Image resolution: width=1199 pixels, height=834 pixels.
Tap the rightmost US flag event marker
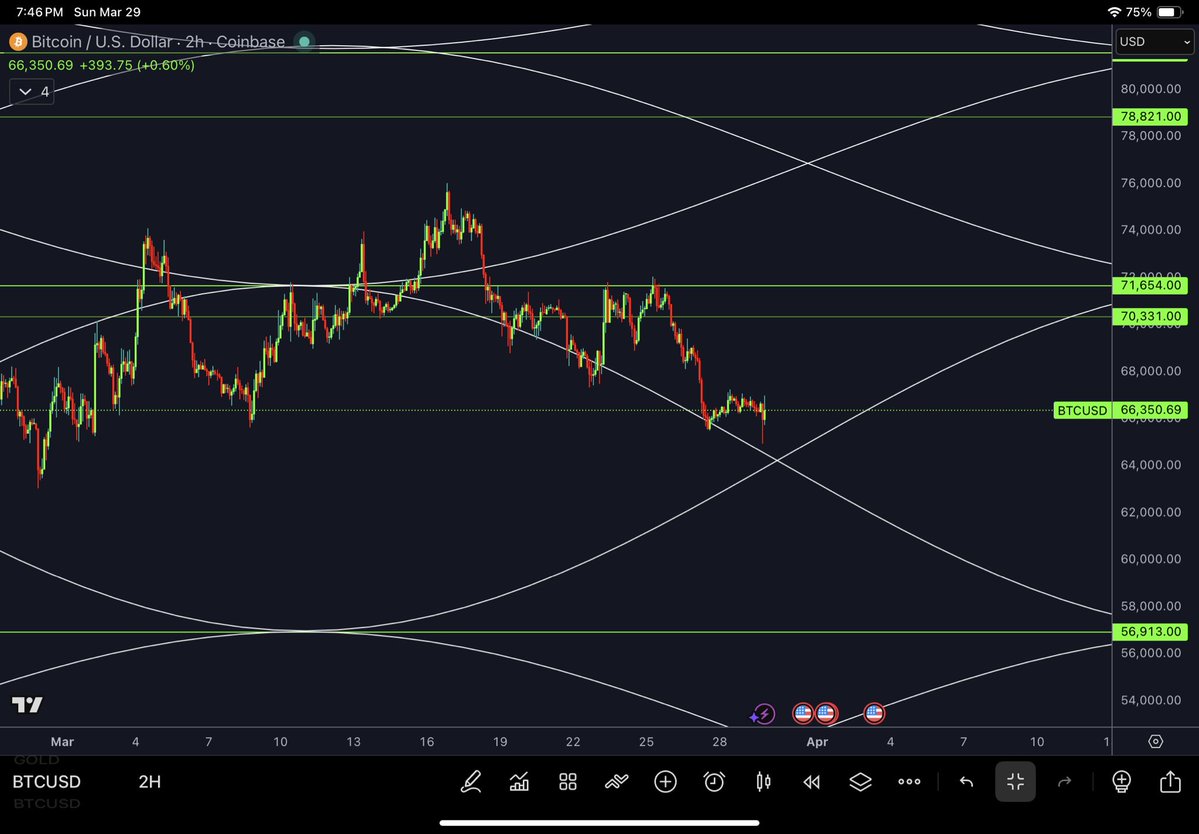pyautogui.click(x=874, y=714)
